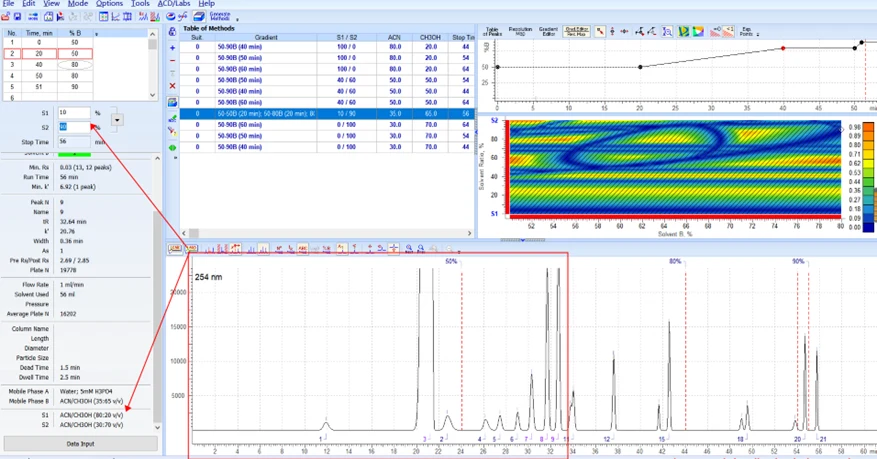Open the Edit menu

[29, 3]
